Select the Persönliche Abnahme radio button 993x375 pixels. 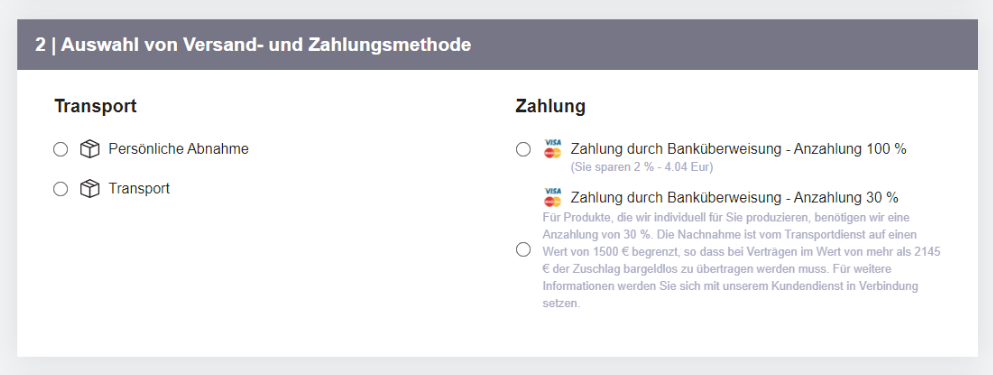coord(61,149)
